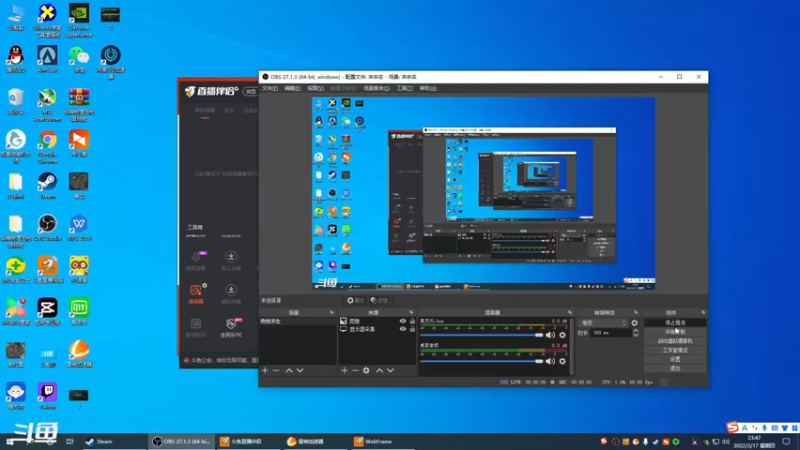Switch to WebFrame on the taskbar
The height and width of the screenshot is (450, 800).
[383, 441]
